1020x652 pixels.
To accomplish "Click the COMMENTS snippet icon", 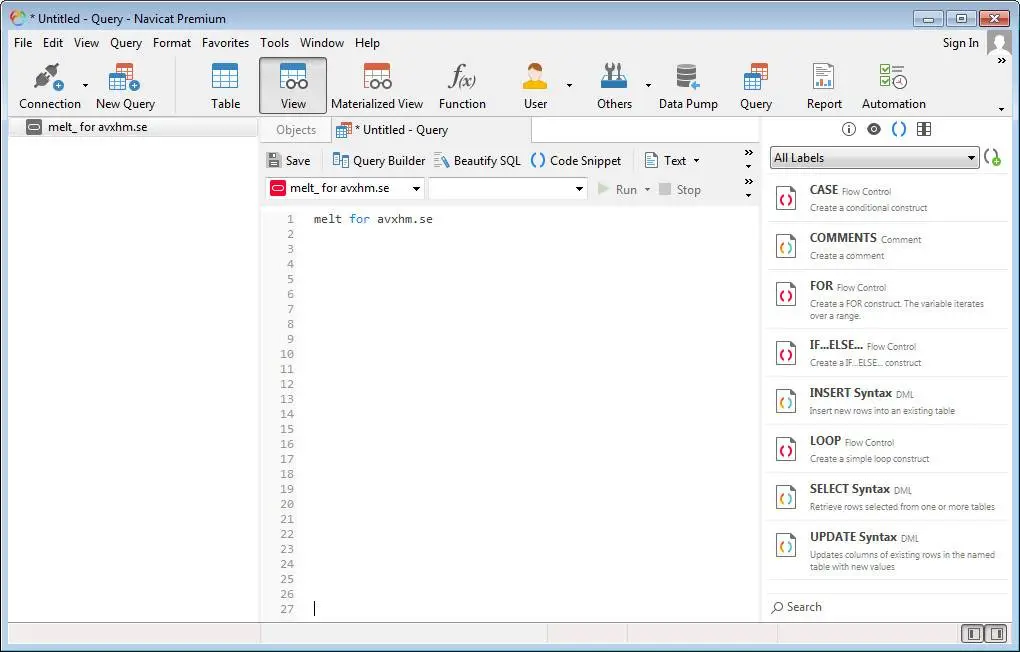I will (786, 246).
